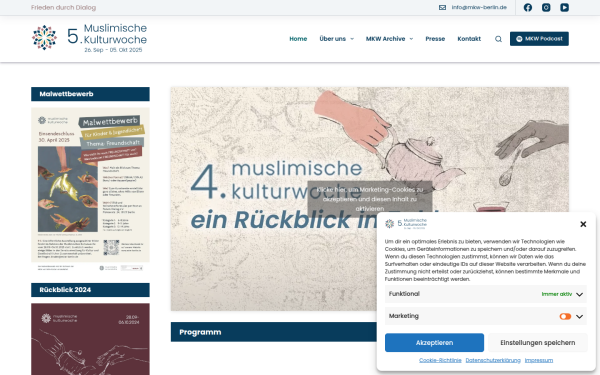
Task: Expand the Marketing cookie category
Action: (x=579, y=316)
